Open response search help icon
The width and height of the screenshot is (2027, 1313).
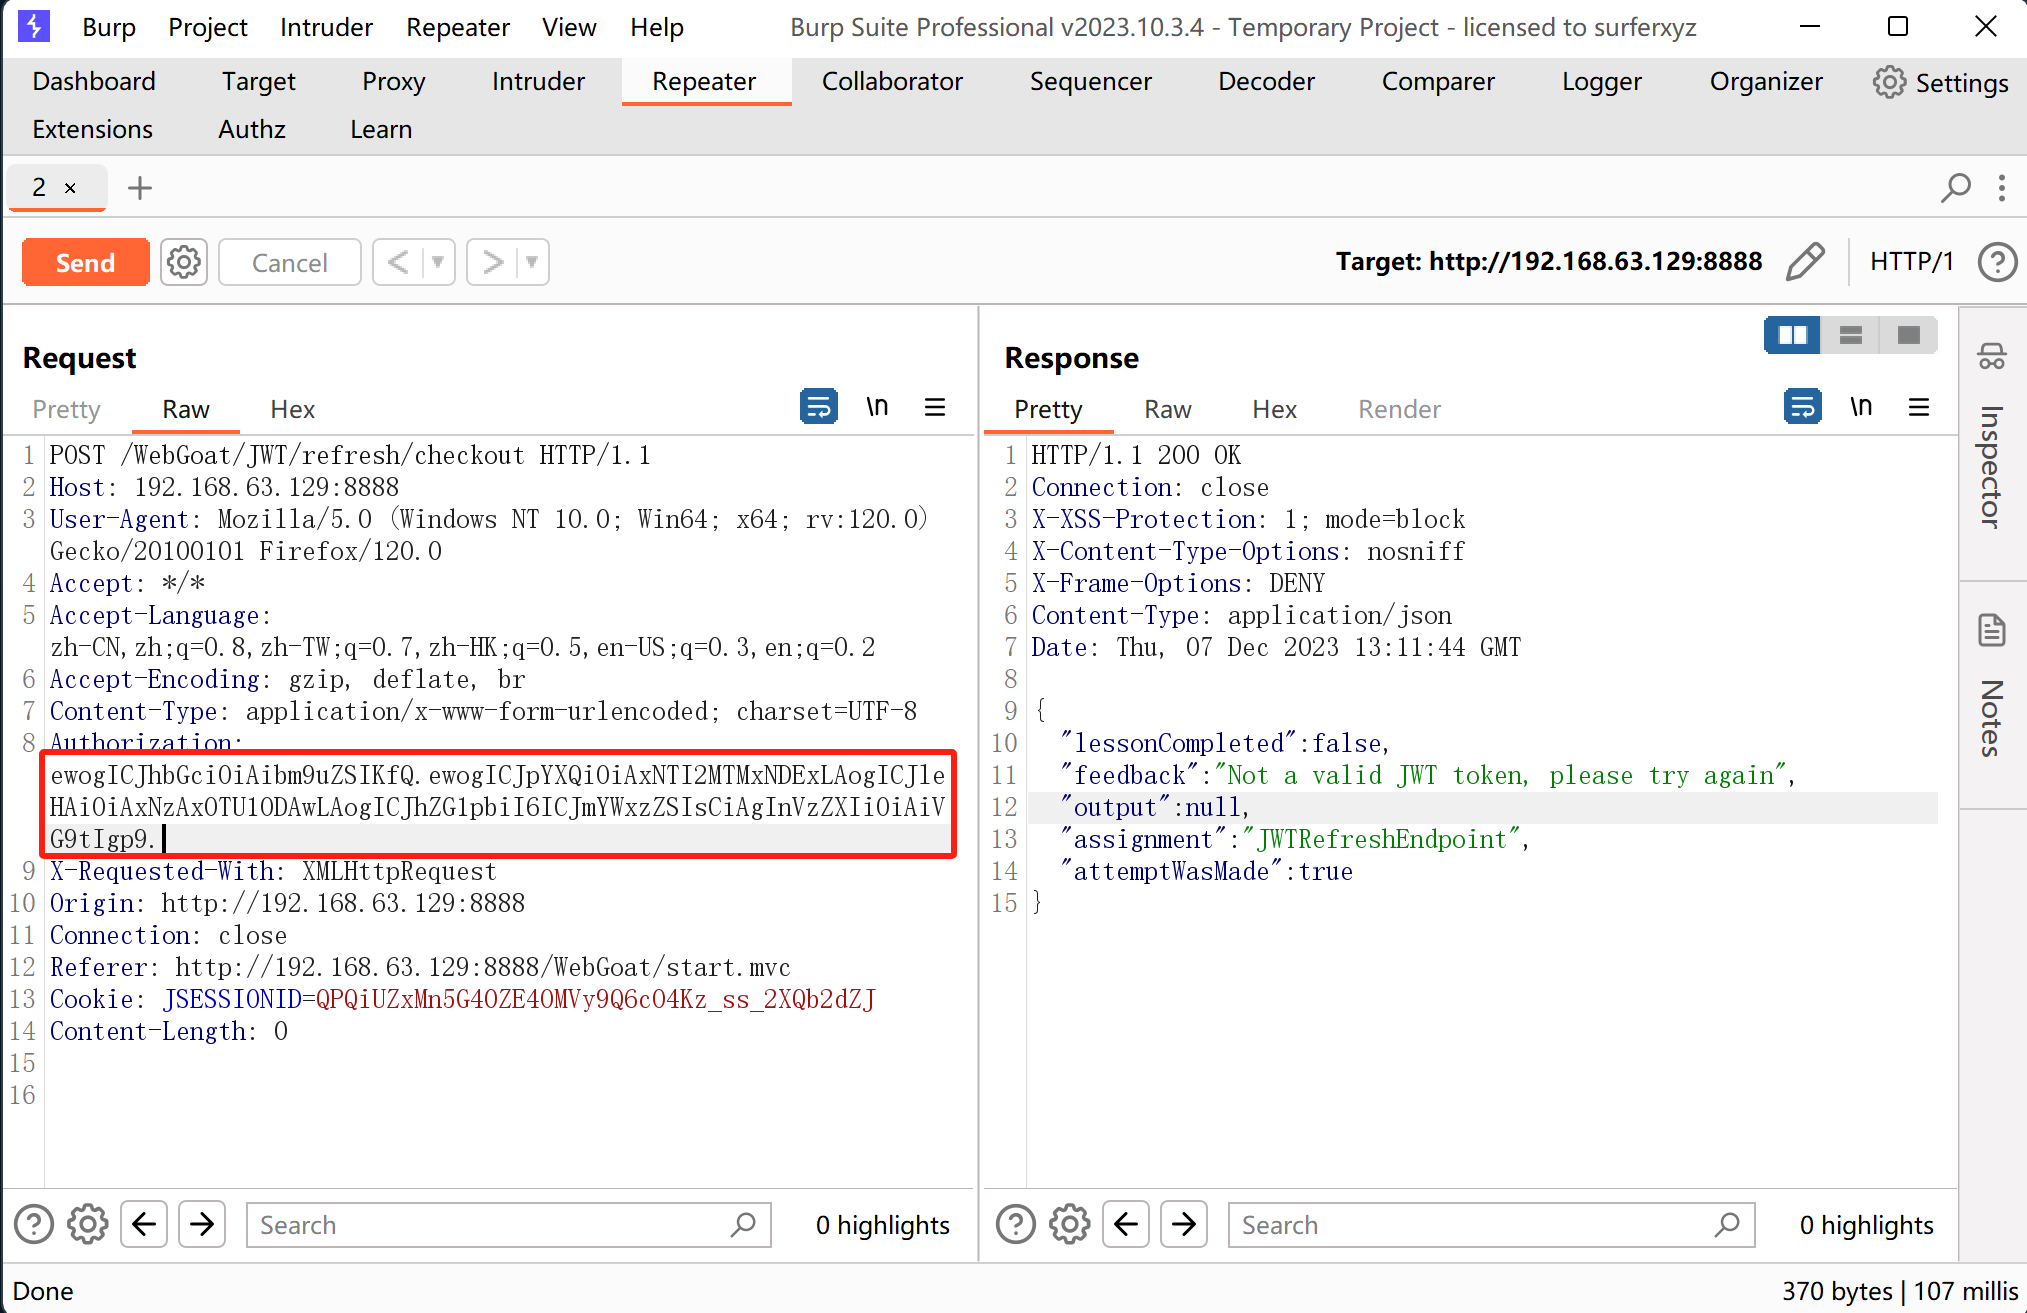tap(1016, 1224)
